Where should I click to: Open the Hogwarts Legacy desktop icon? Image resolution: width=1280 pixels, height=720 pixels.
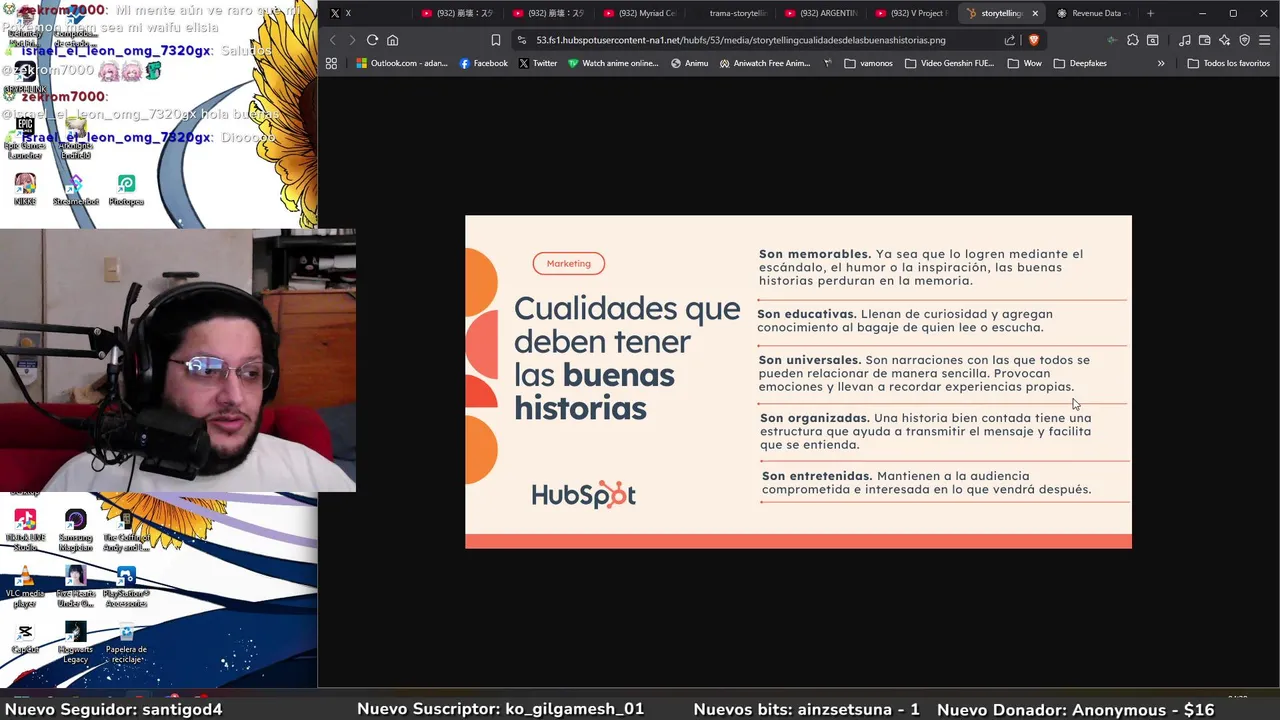pyautogui.click(x=75, y=642)
